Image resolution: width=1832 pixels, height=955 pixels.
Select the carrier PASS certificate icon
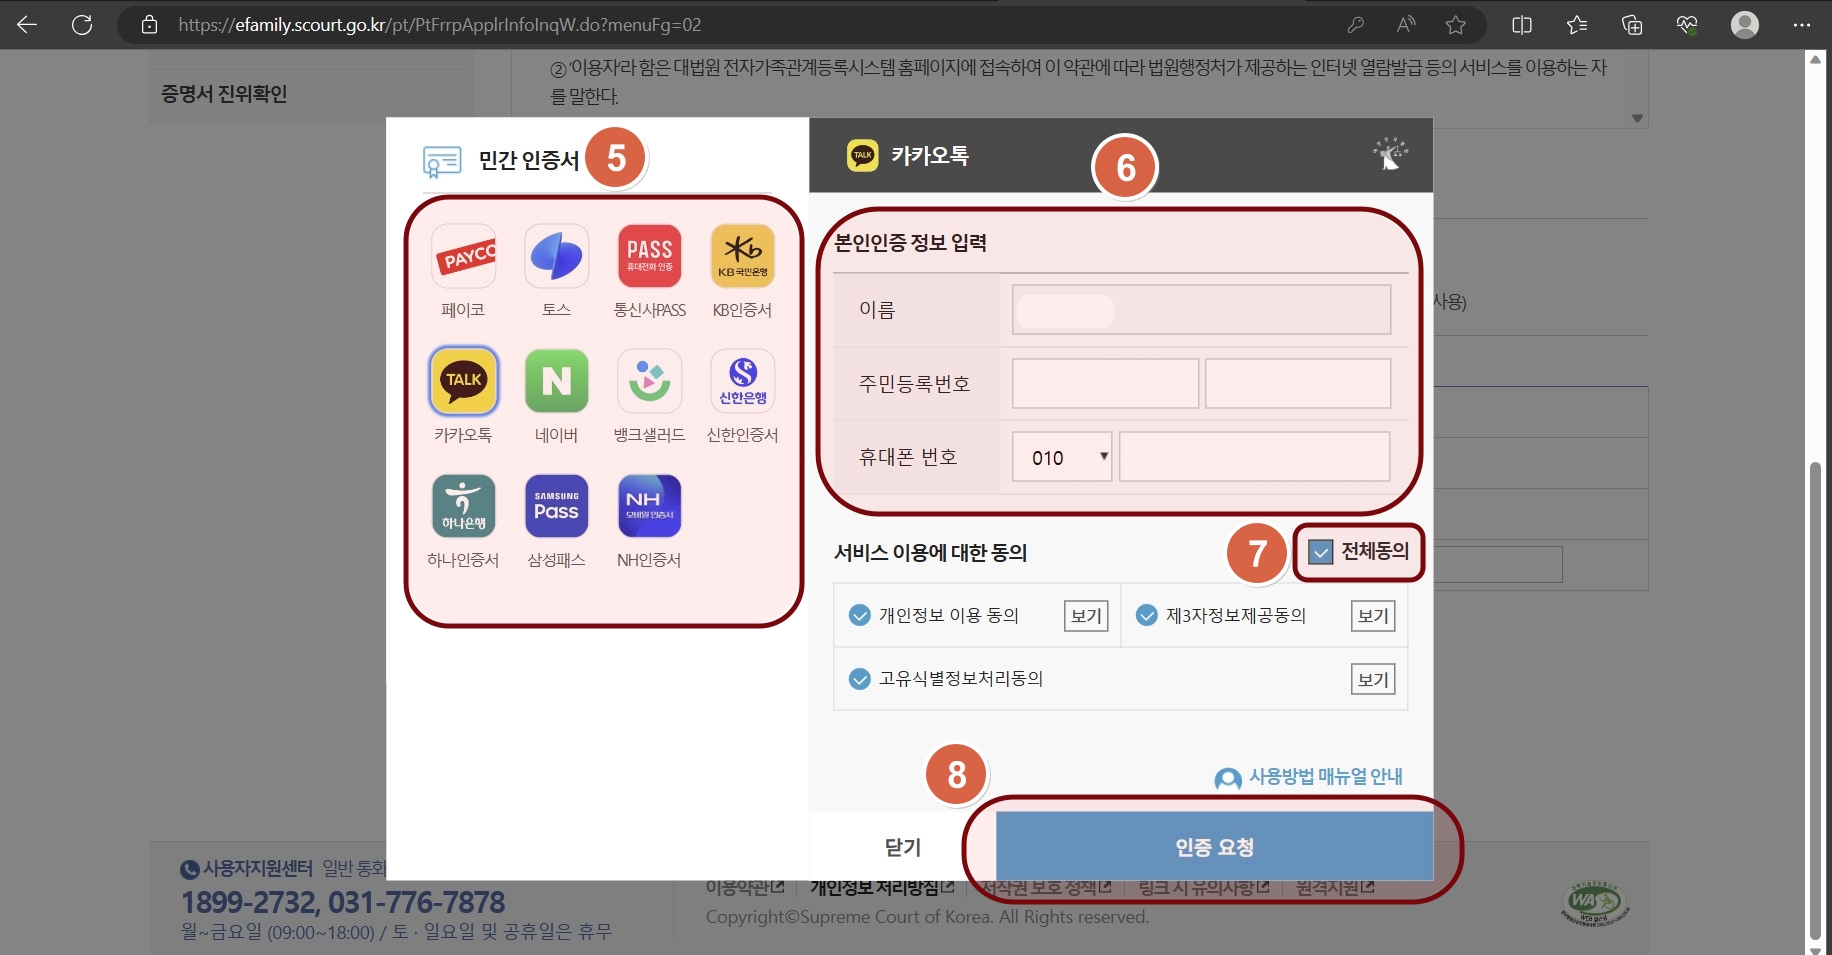[650, 256]
